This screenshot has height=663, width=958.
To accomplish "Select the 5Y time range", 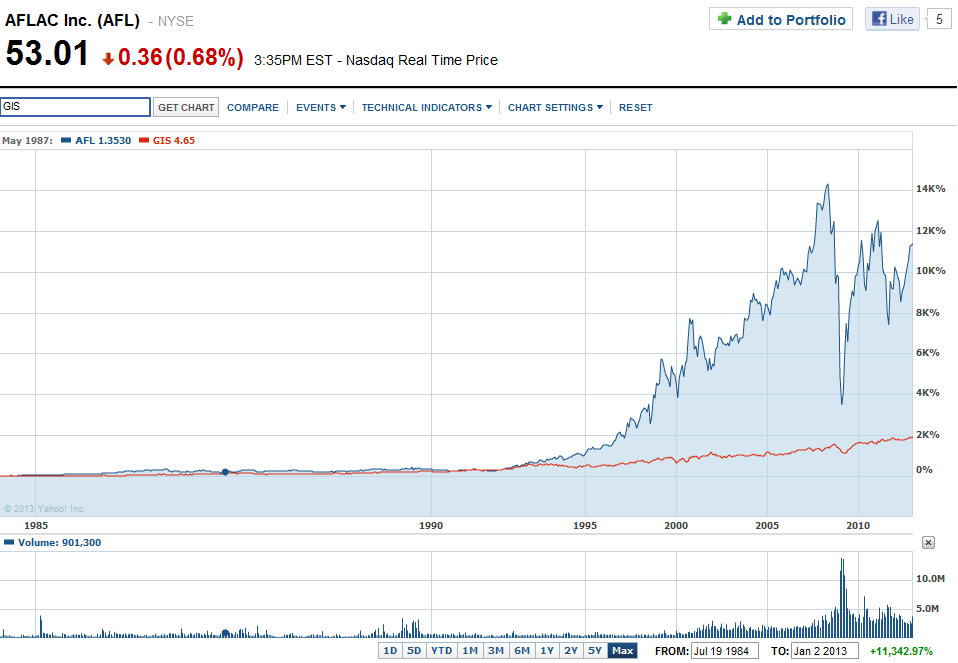I will [594, 651].
